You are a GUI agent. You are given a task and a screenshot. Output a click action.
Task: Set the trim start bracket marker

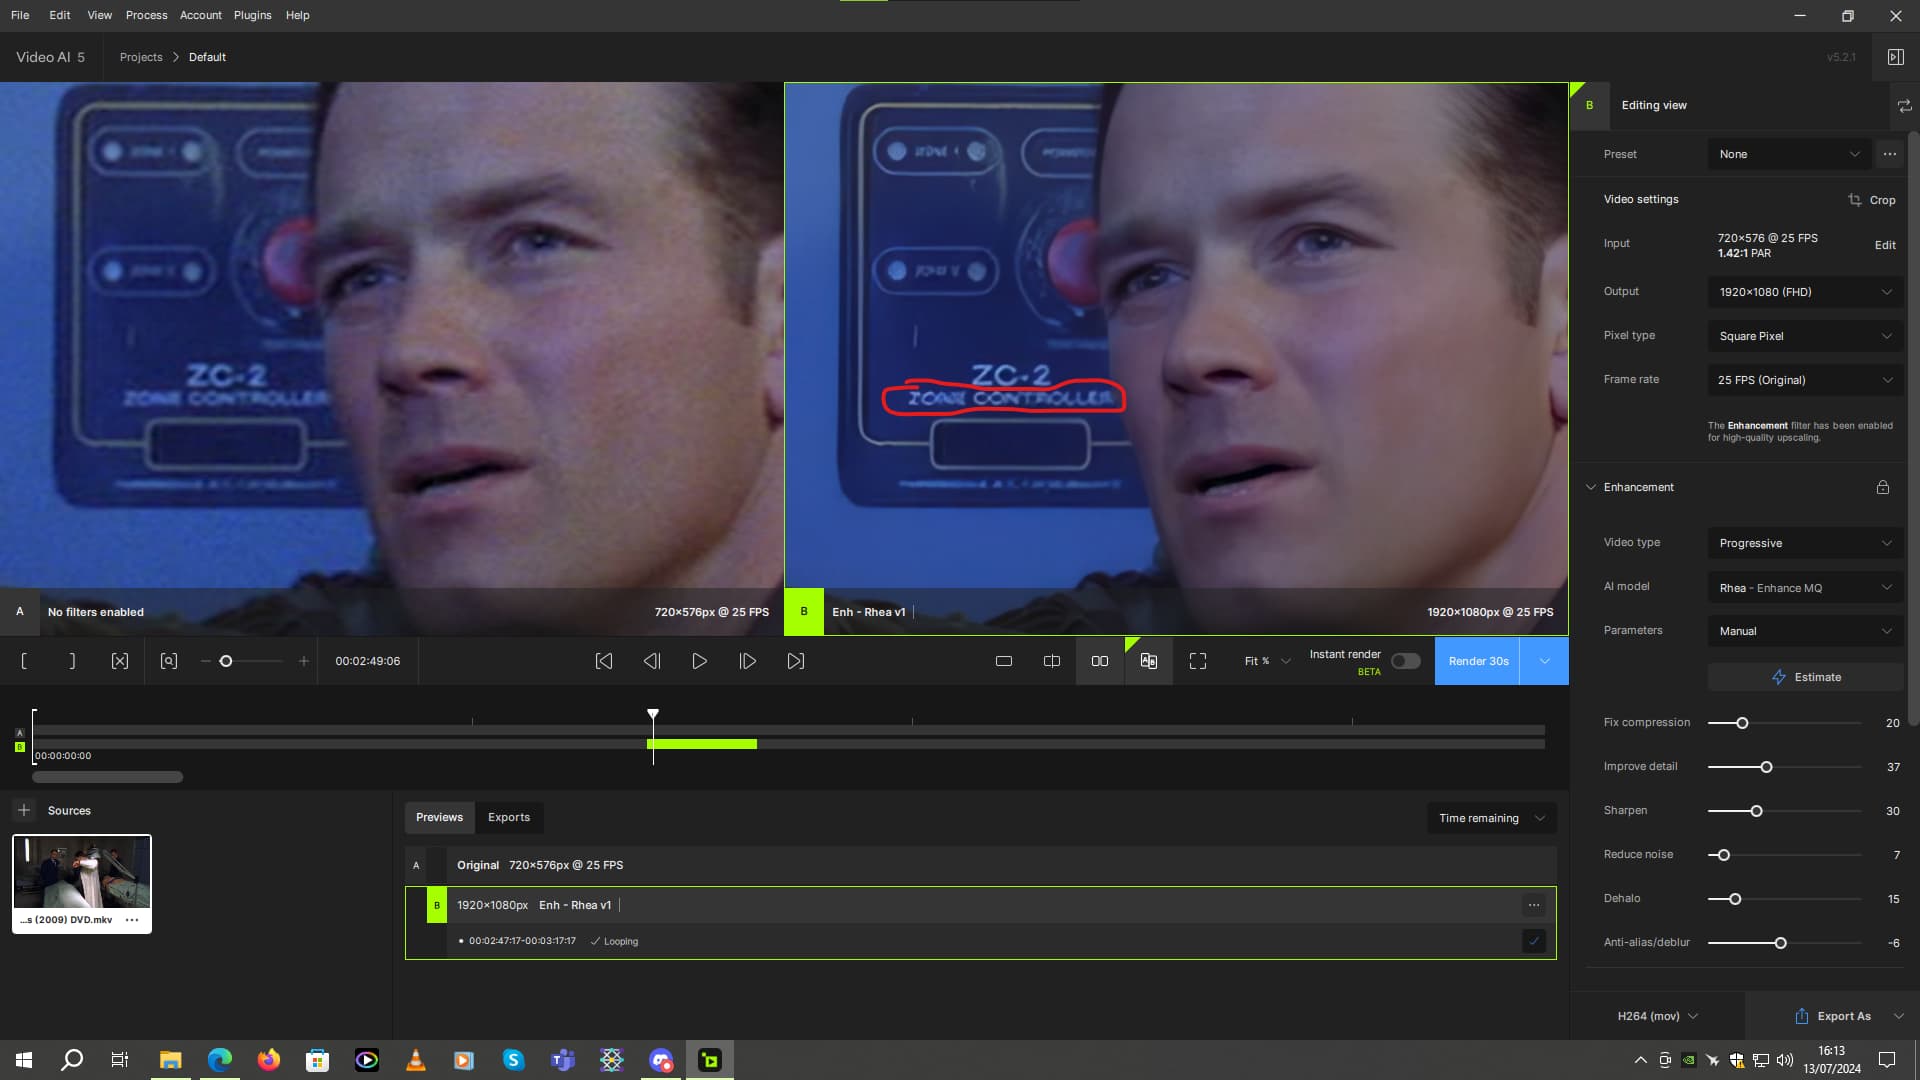(24, 661)
